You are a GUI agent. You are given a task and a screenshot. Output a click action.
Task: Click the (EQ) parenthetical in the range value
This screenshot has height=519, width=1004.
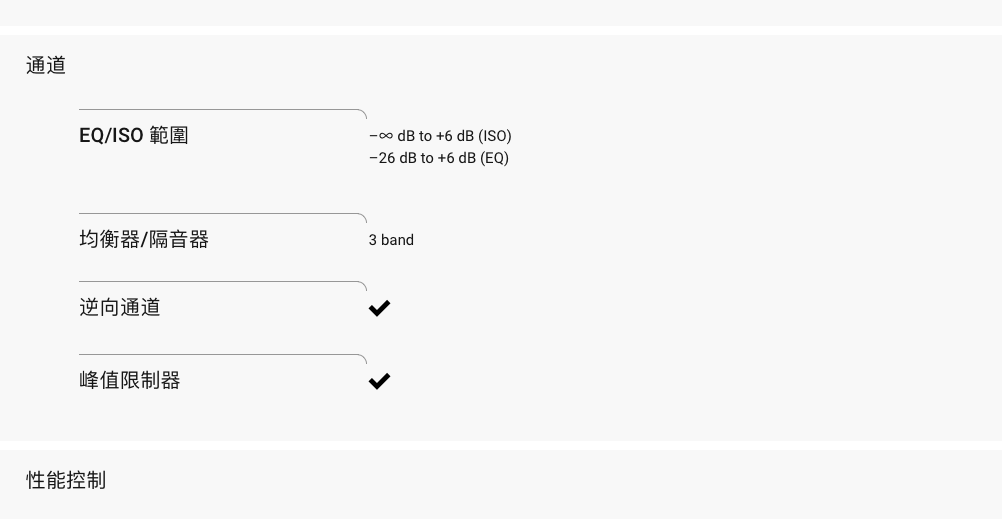tap(494, 158)
